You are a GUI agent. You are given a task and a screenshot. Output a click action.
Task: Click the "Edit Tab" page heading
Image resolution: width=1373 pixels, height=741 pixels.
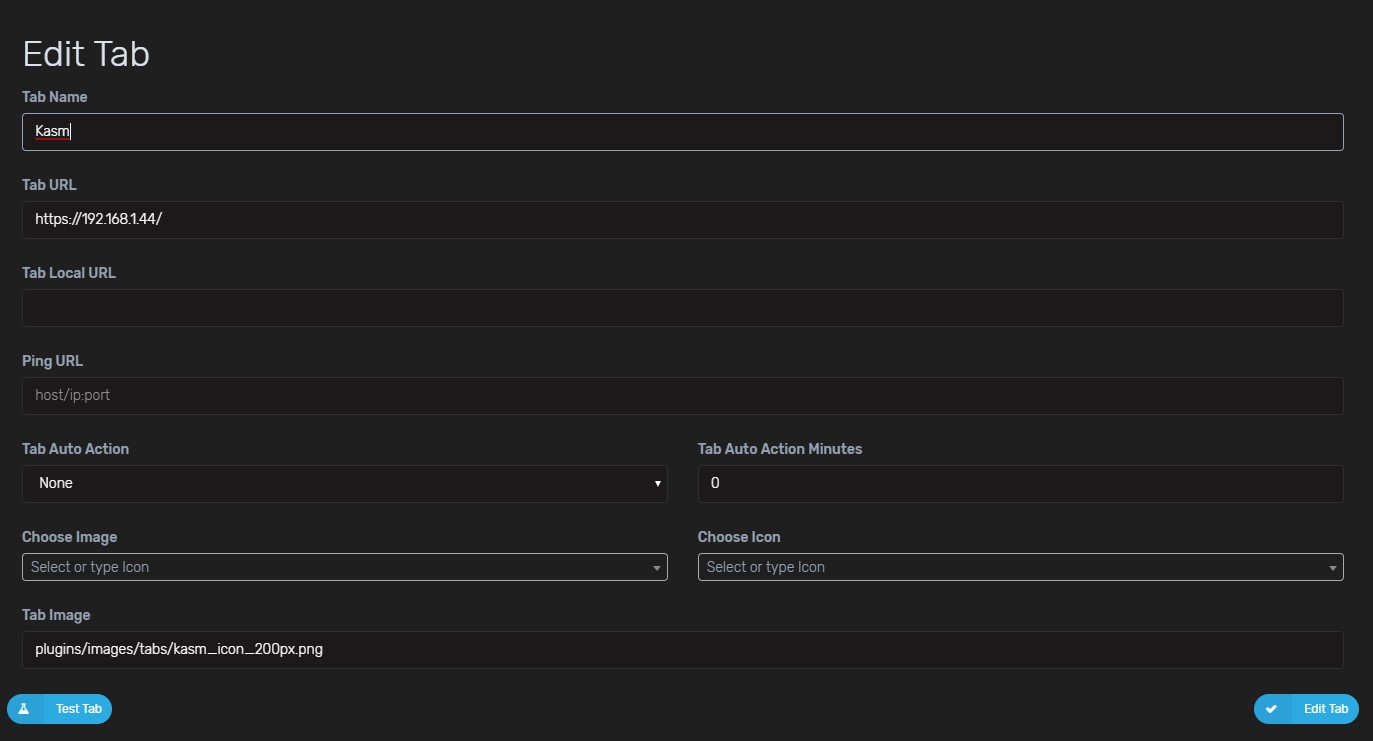86,54
